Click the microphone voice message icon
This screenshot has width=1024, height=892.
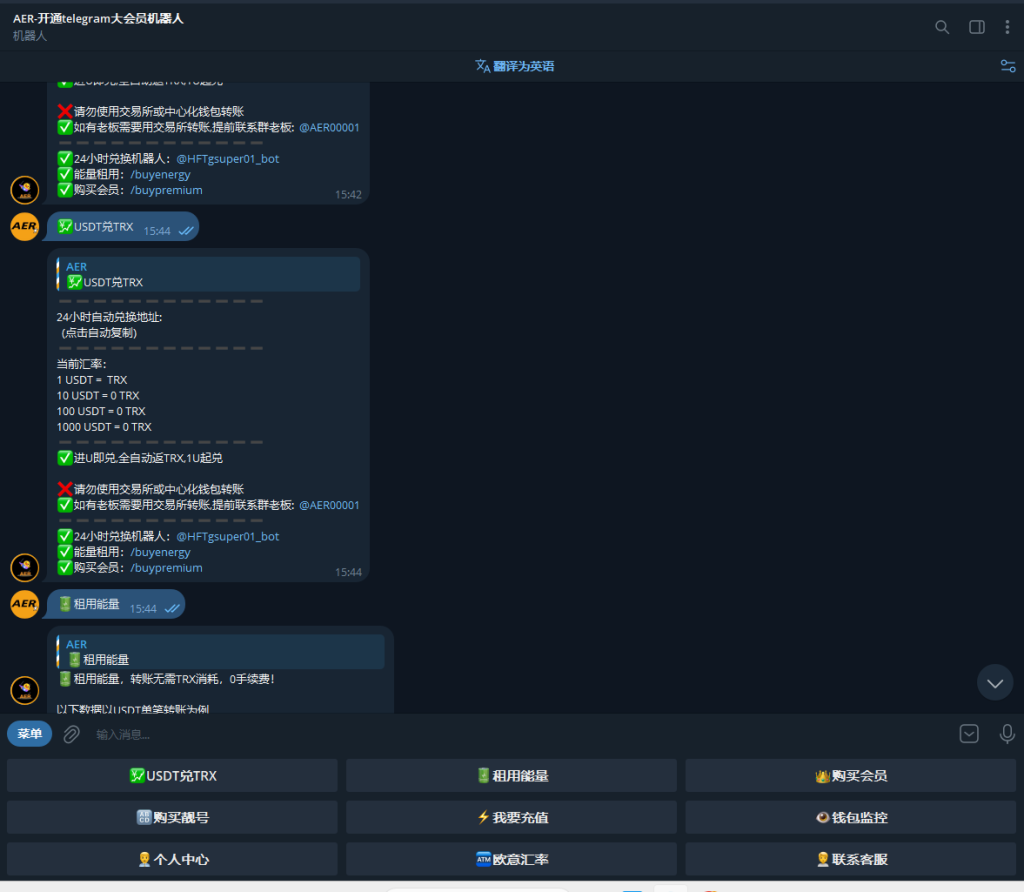tap(1007, 734)
